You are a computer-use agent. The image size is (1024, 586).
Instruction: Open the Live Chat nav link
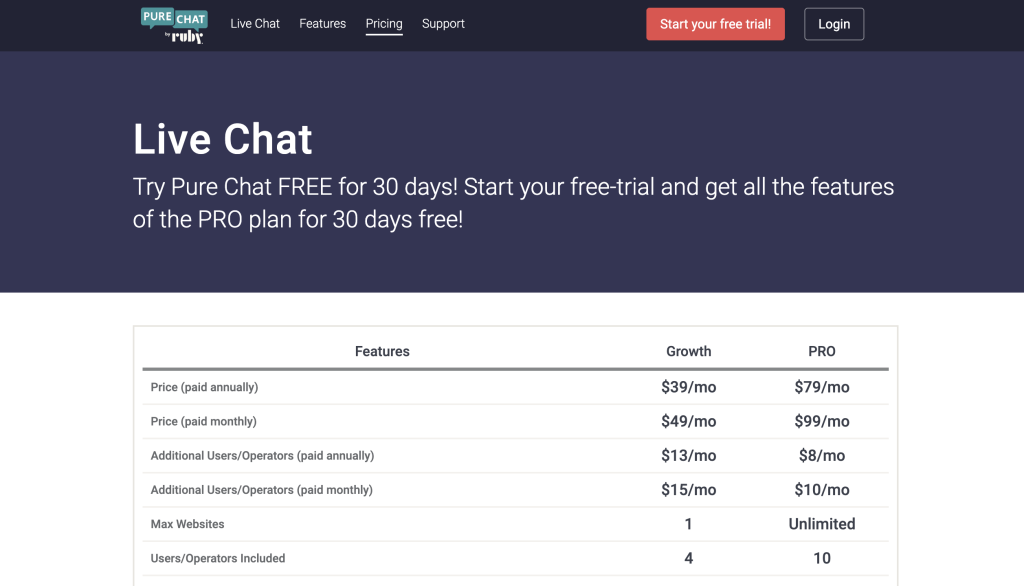[x=255, y=24]
